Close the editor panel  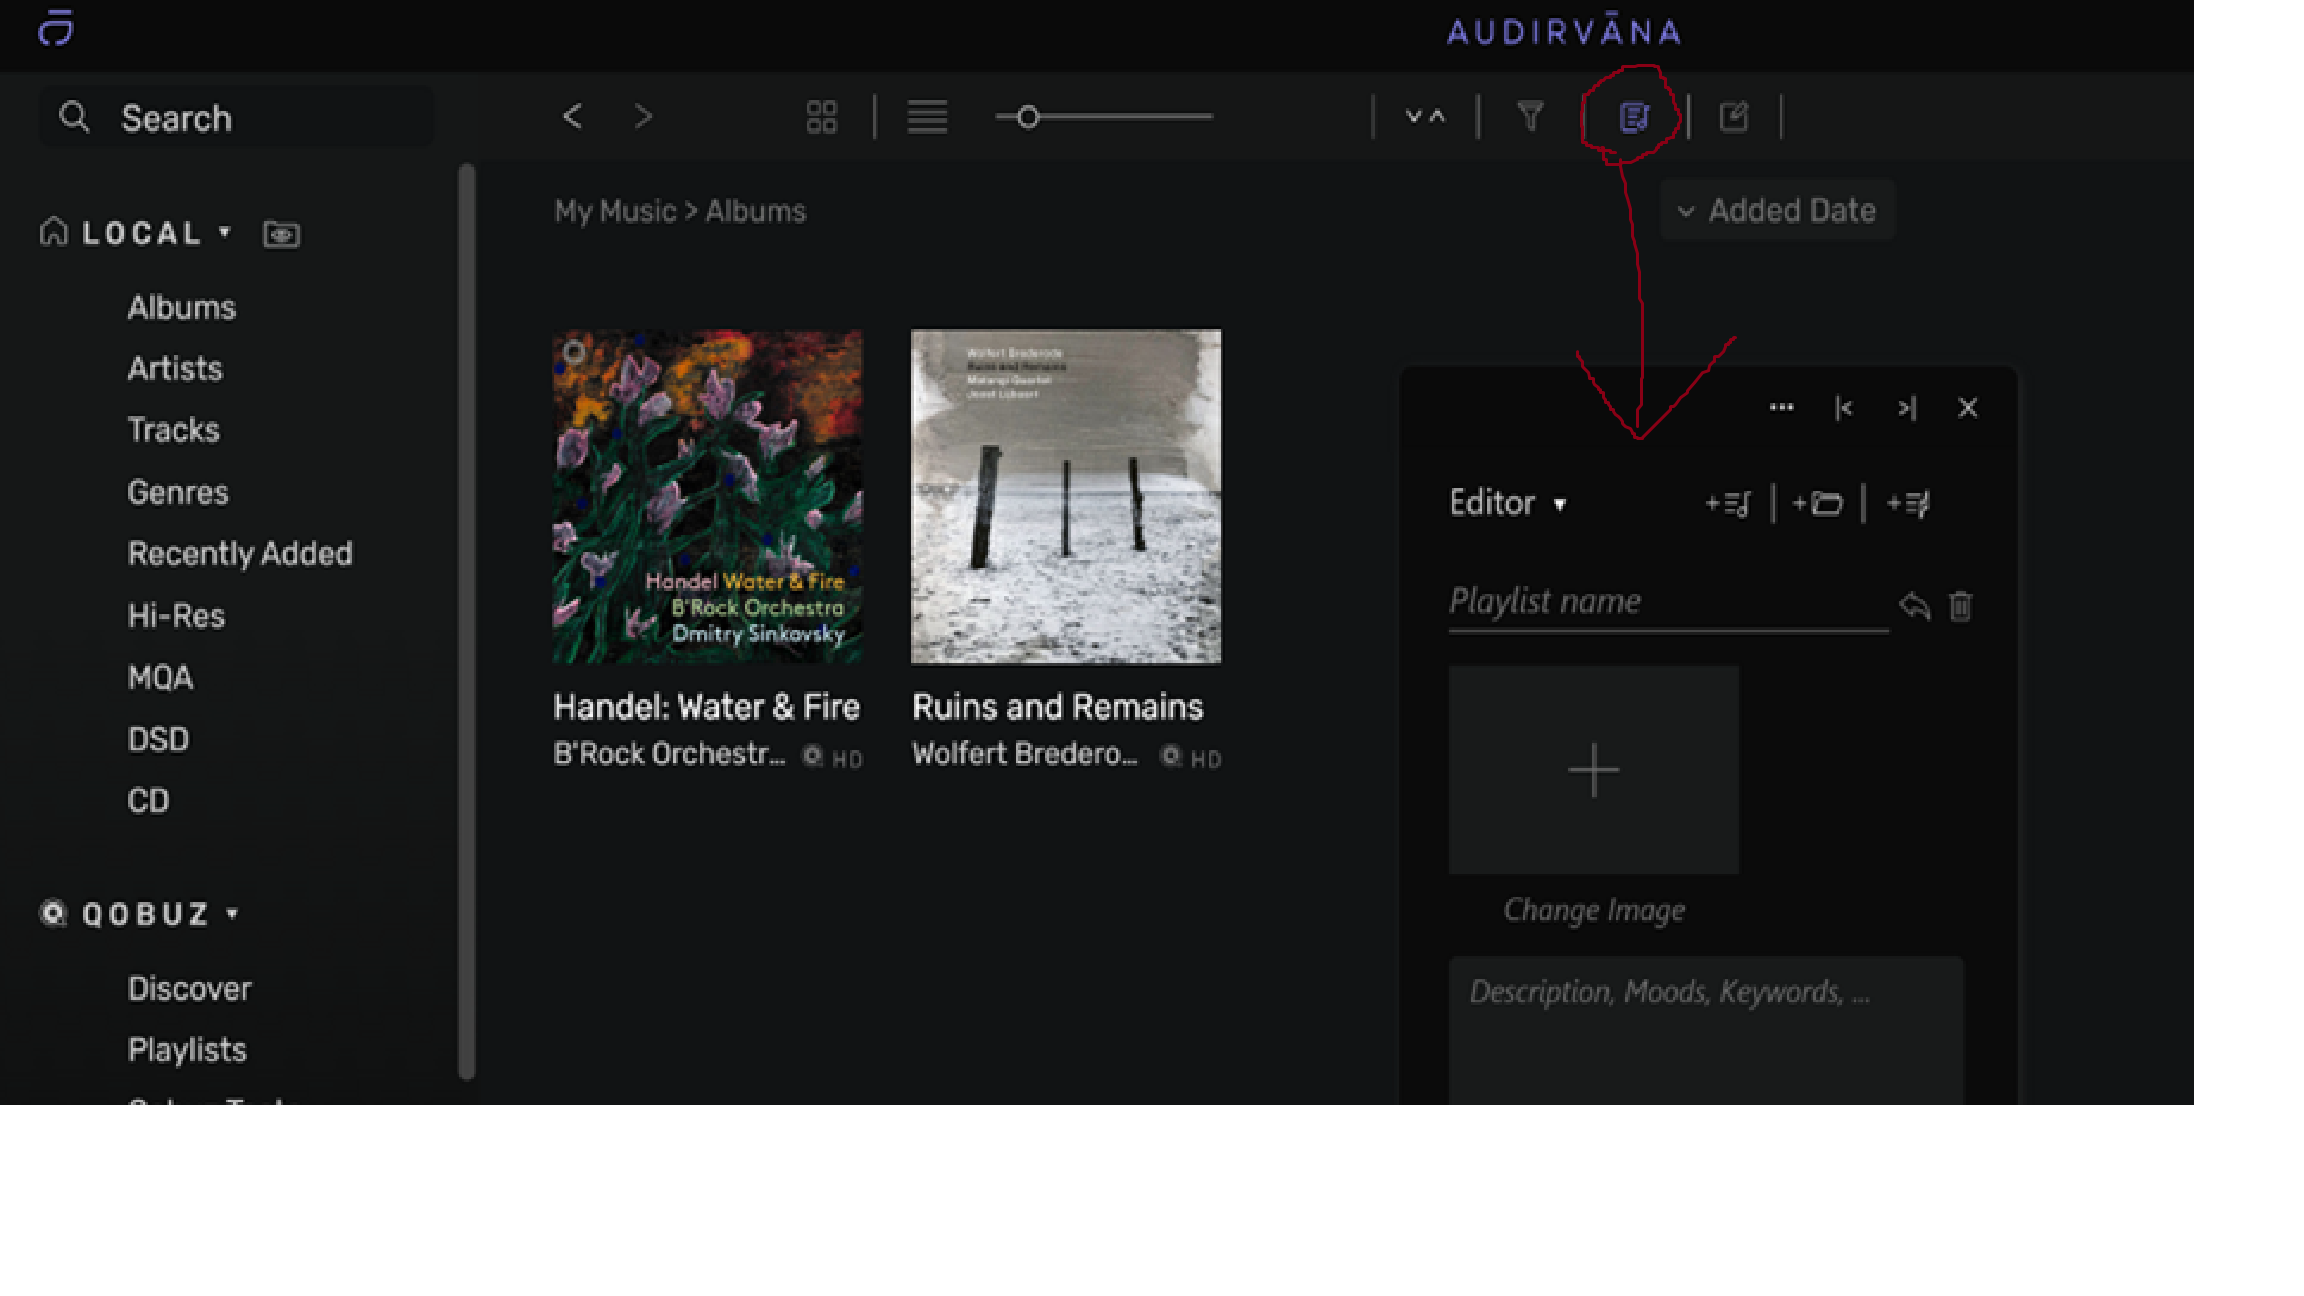[1968, 408]
